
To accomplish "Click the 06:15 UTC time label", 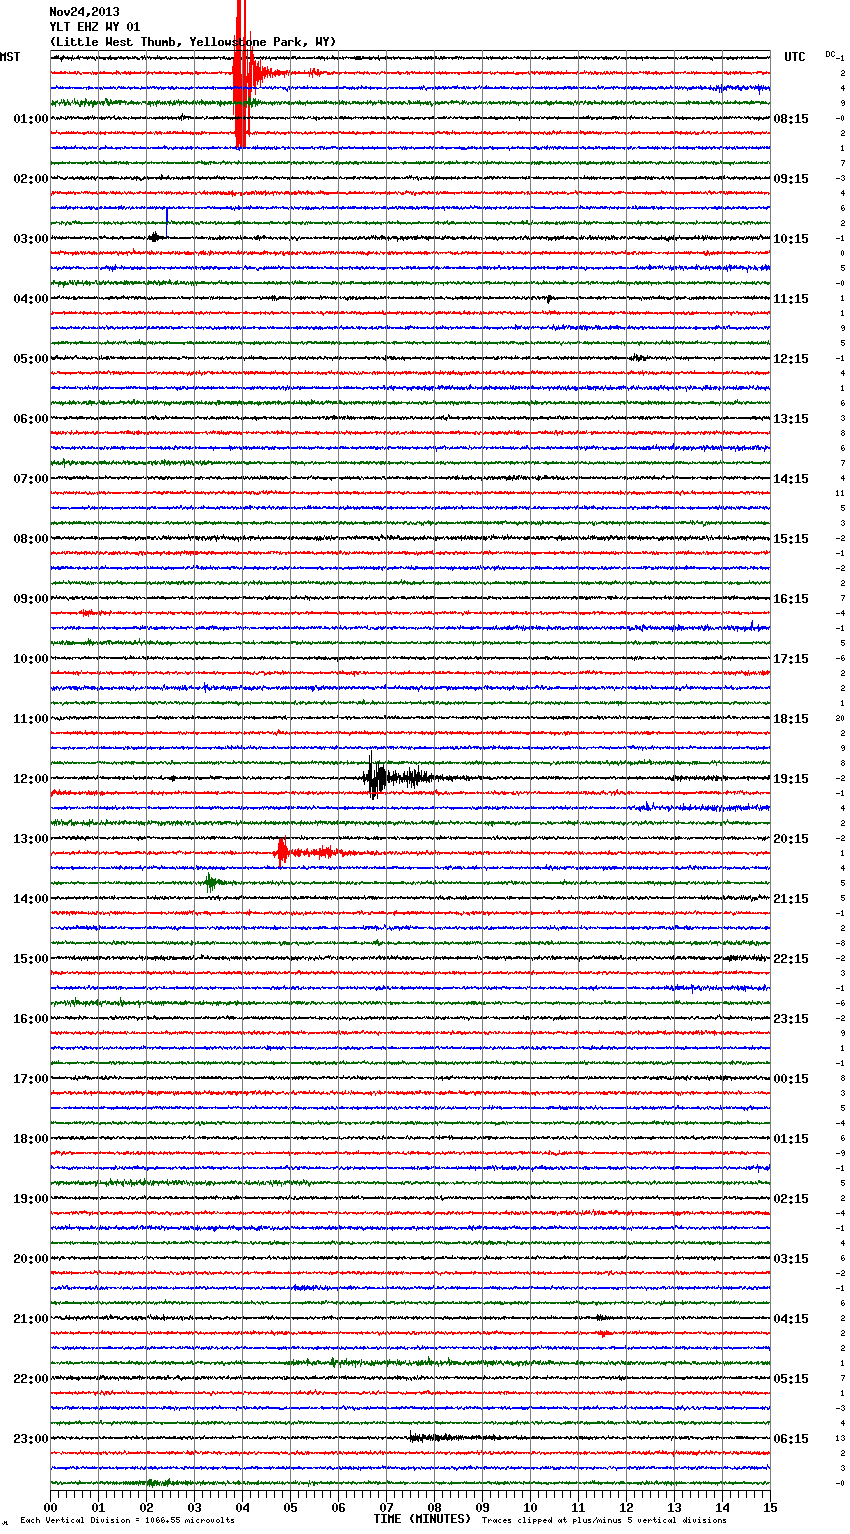I will coord(791,1439).
